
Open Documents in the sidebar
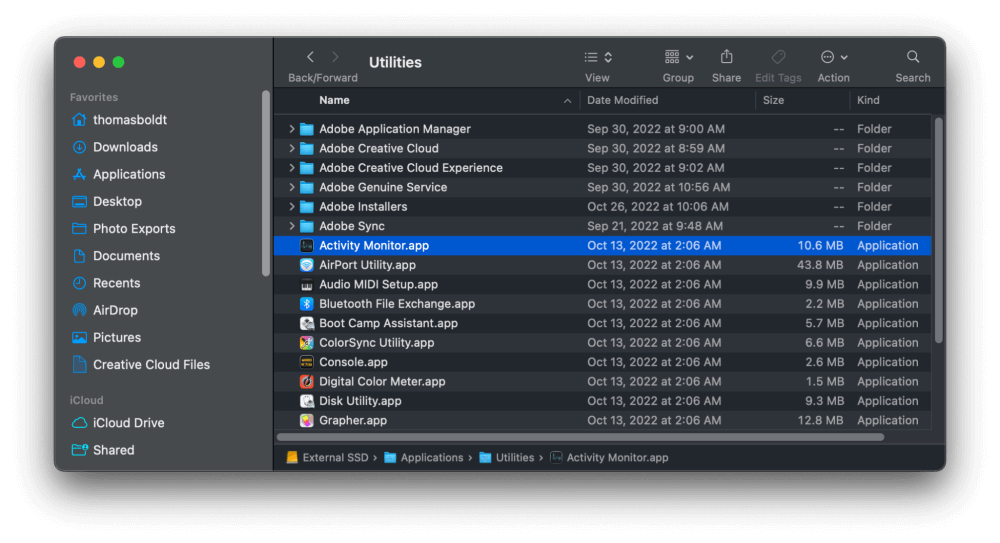pos(116,256)
